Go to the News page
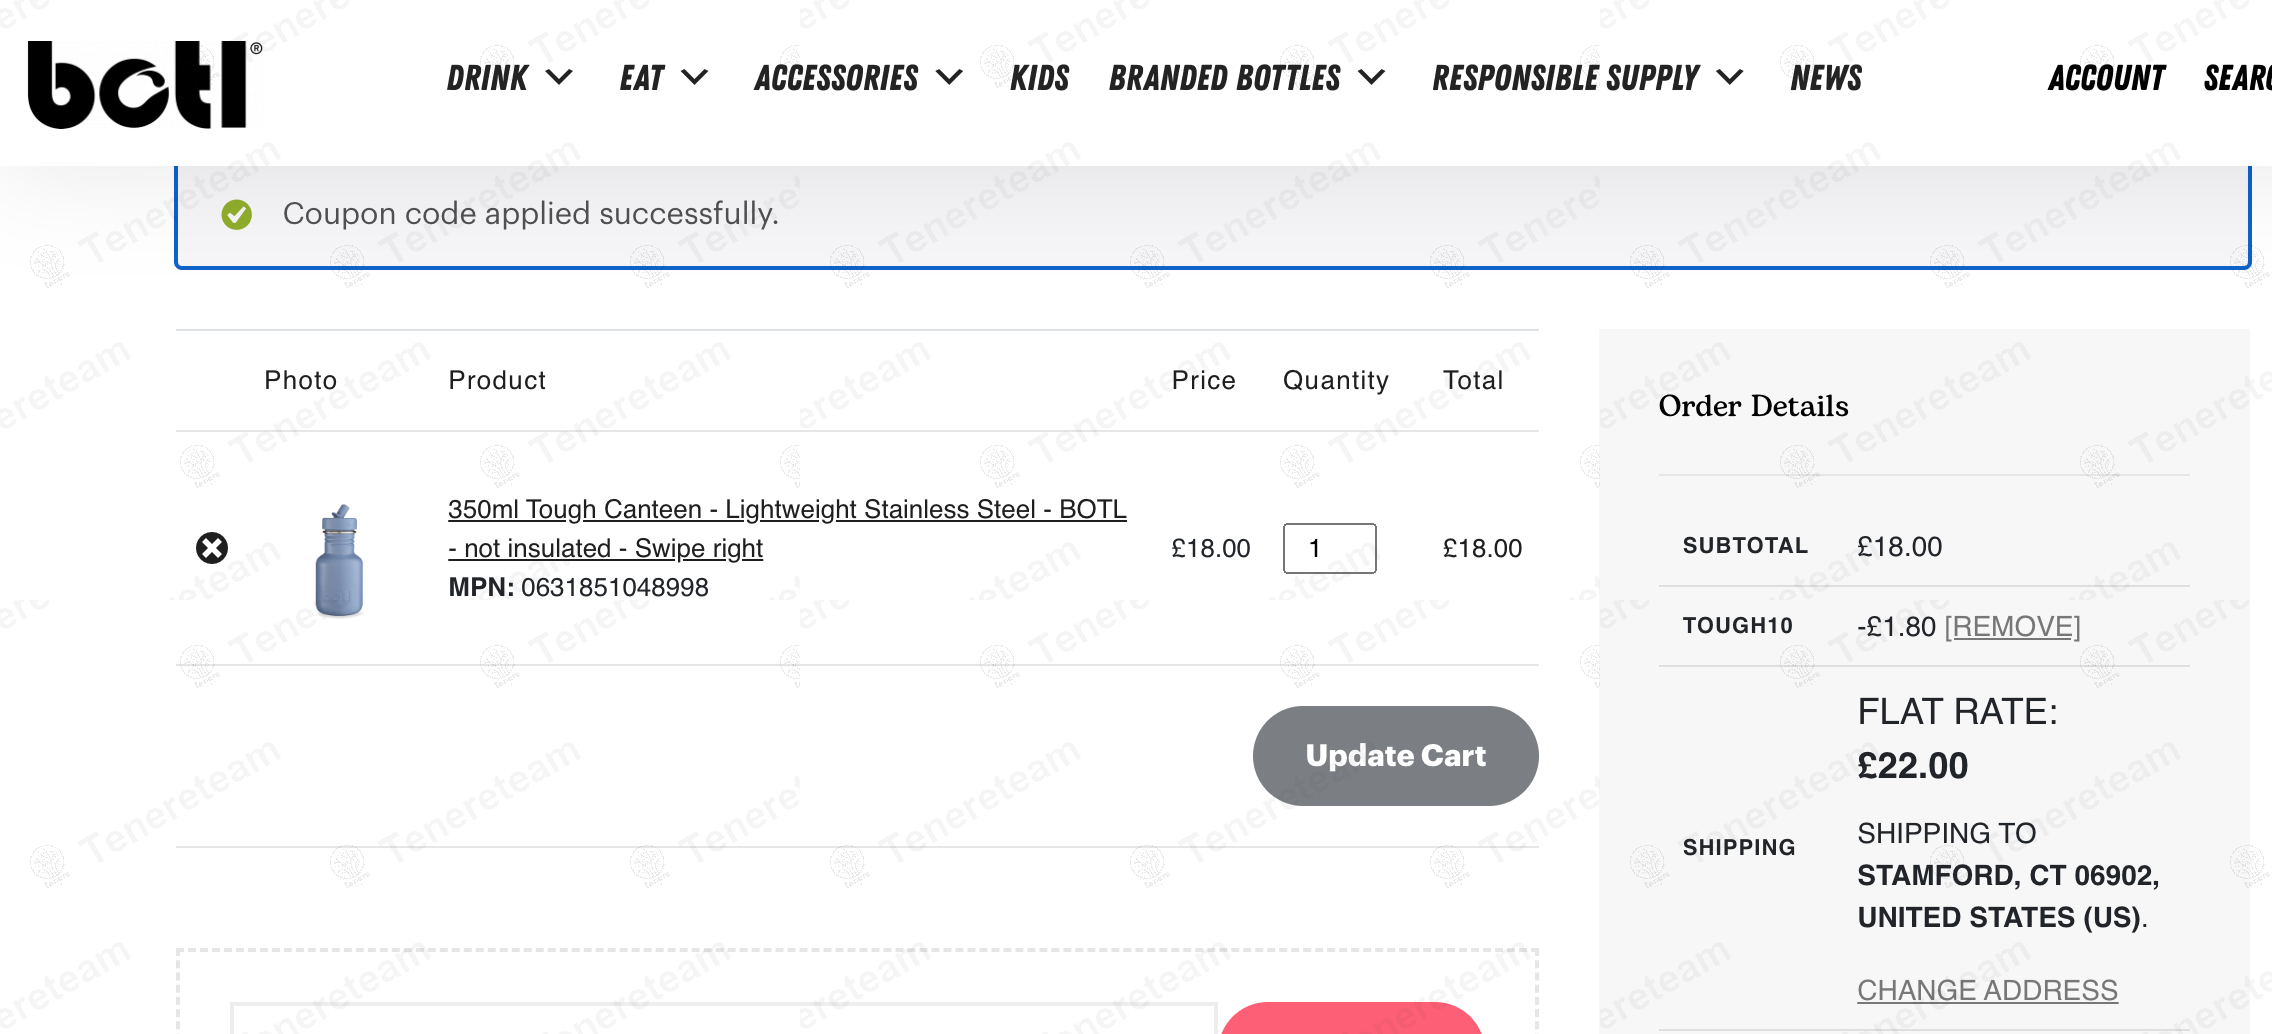 pyautogui.click(x=1826, y=78)
